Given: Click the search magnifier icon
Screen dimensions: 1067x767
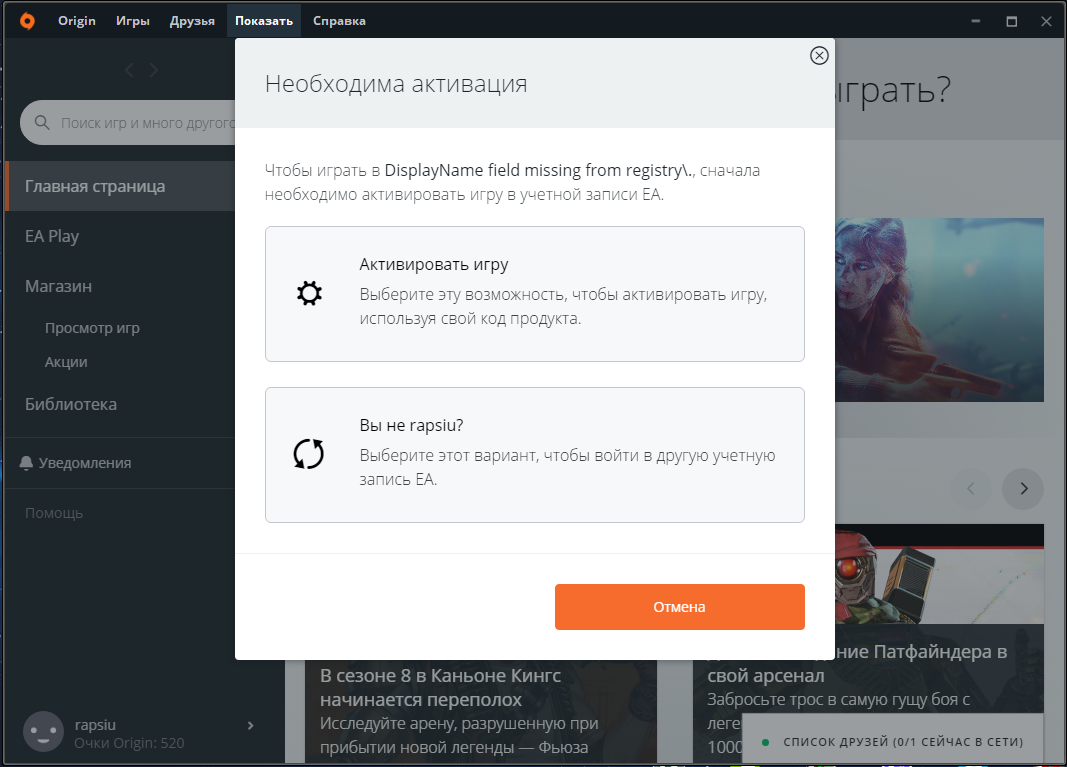Looking at the screenshot, I should pos(42,123).
